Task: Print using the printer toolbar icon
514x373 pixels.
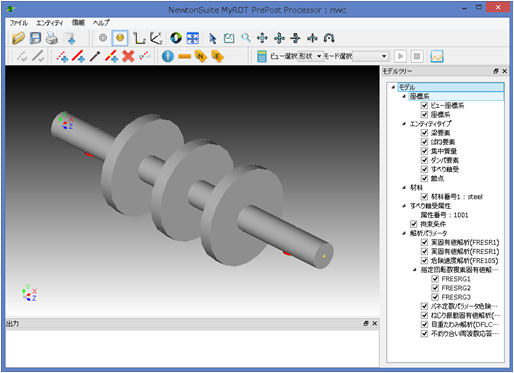Action: click(x=52, y=38)
